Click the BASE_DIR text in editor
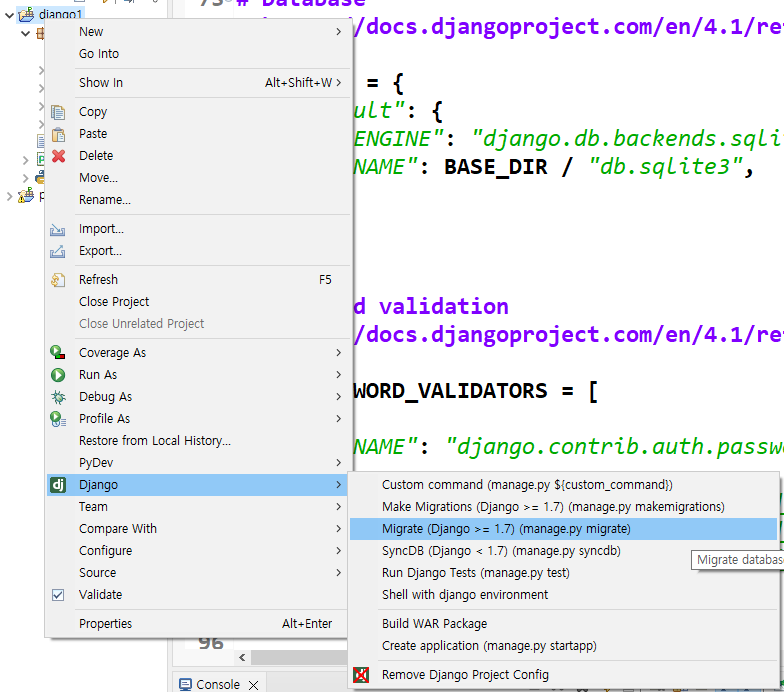This screenshot has height=692, width=784. click(496, 167)
